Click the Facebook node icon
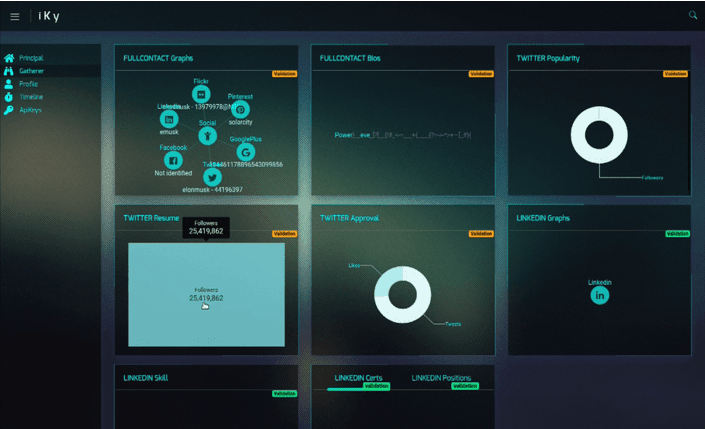The width and height of the screenshot is (705, 429). tap(173, 160)
